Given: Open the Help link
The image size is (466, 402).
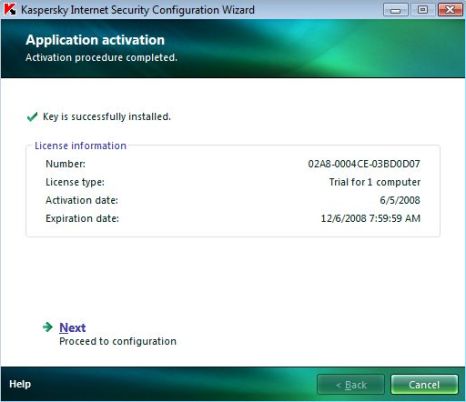Looking at the screenshot, I should coord(20,384).
